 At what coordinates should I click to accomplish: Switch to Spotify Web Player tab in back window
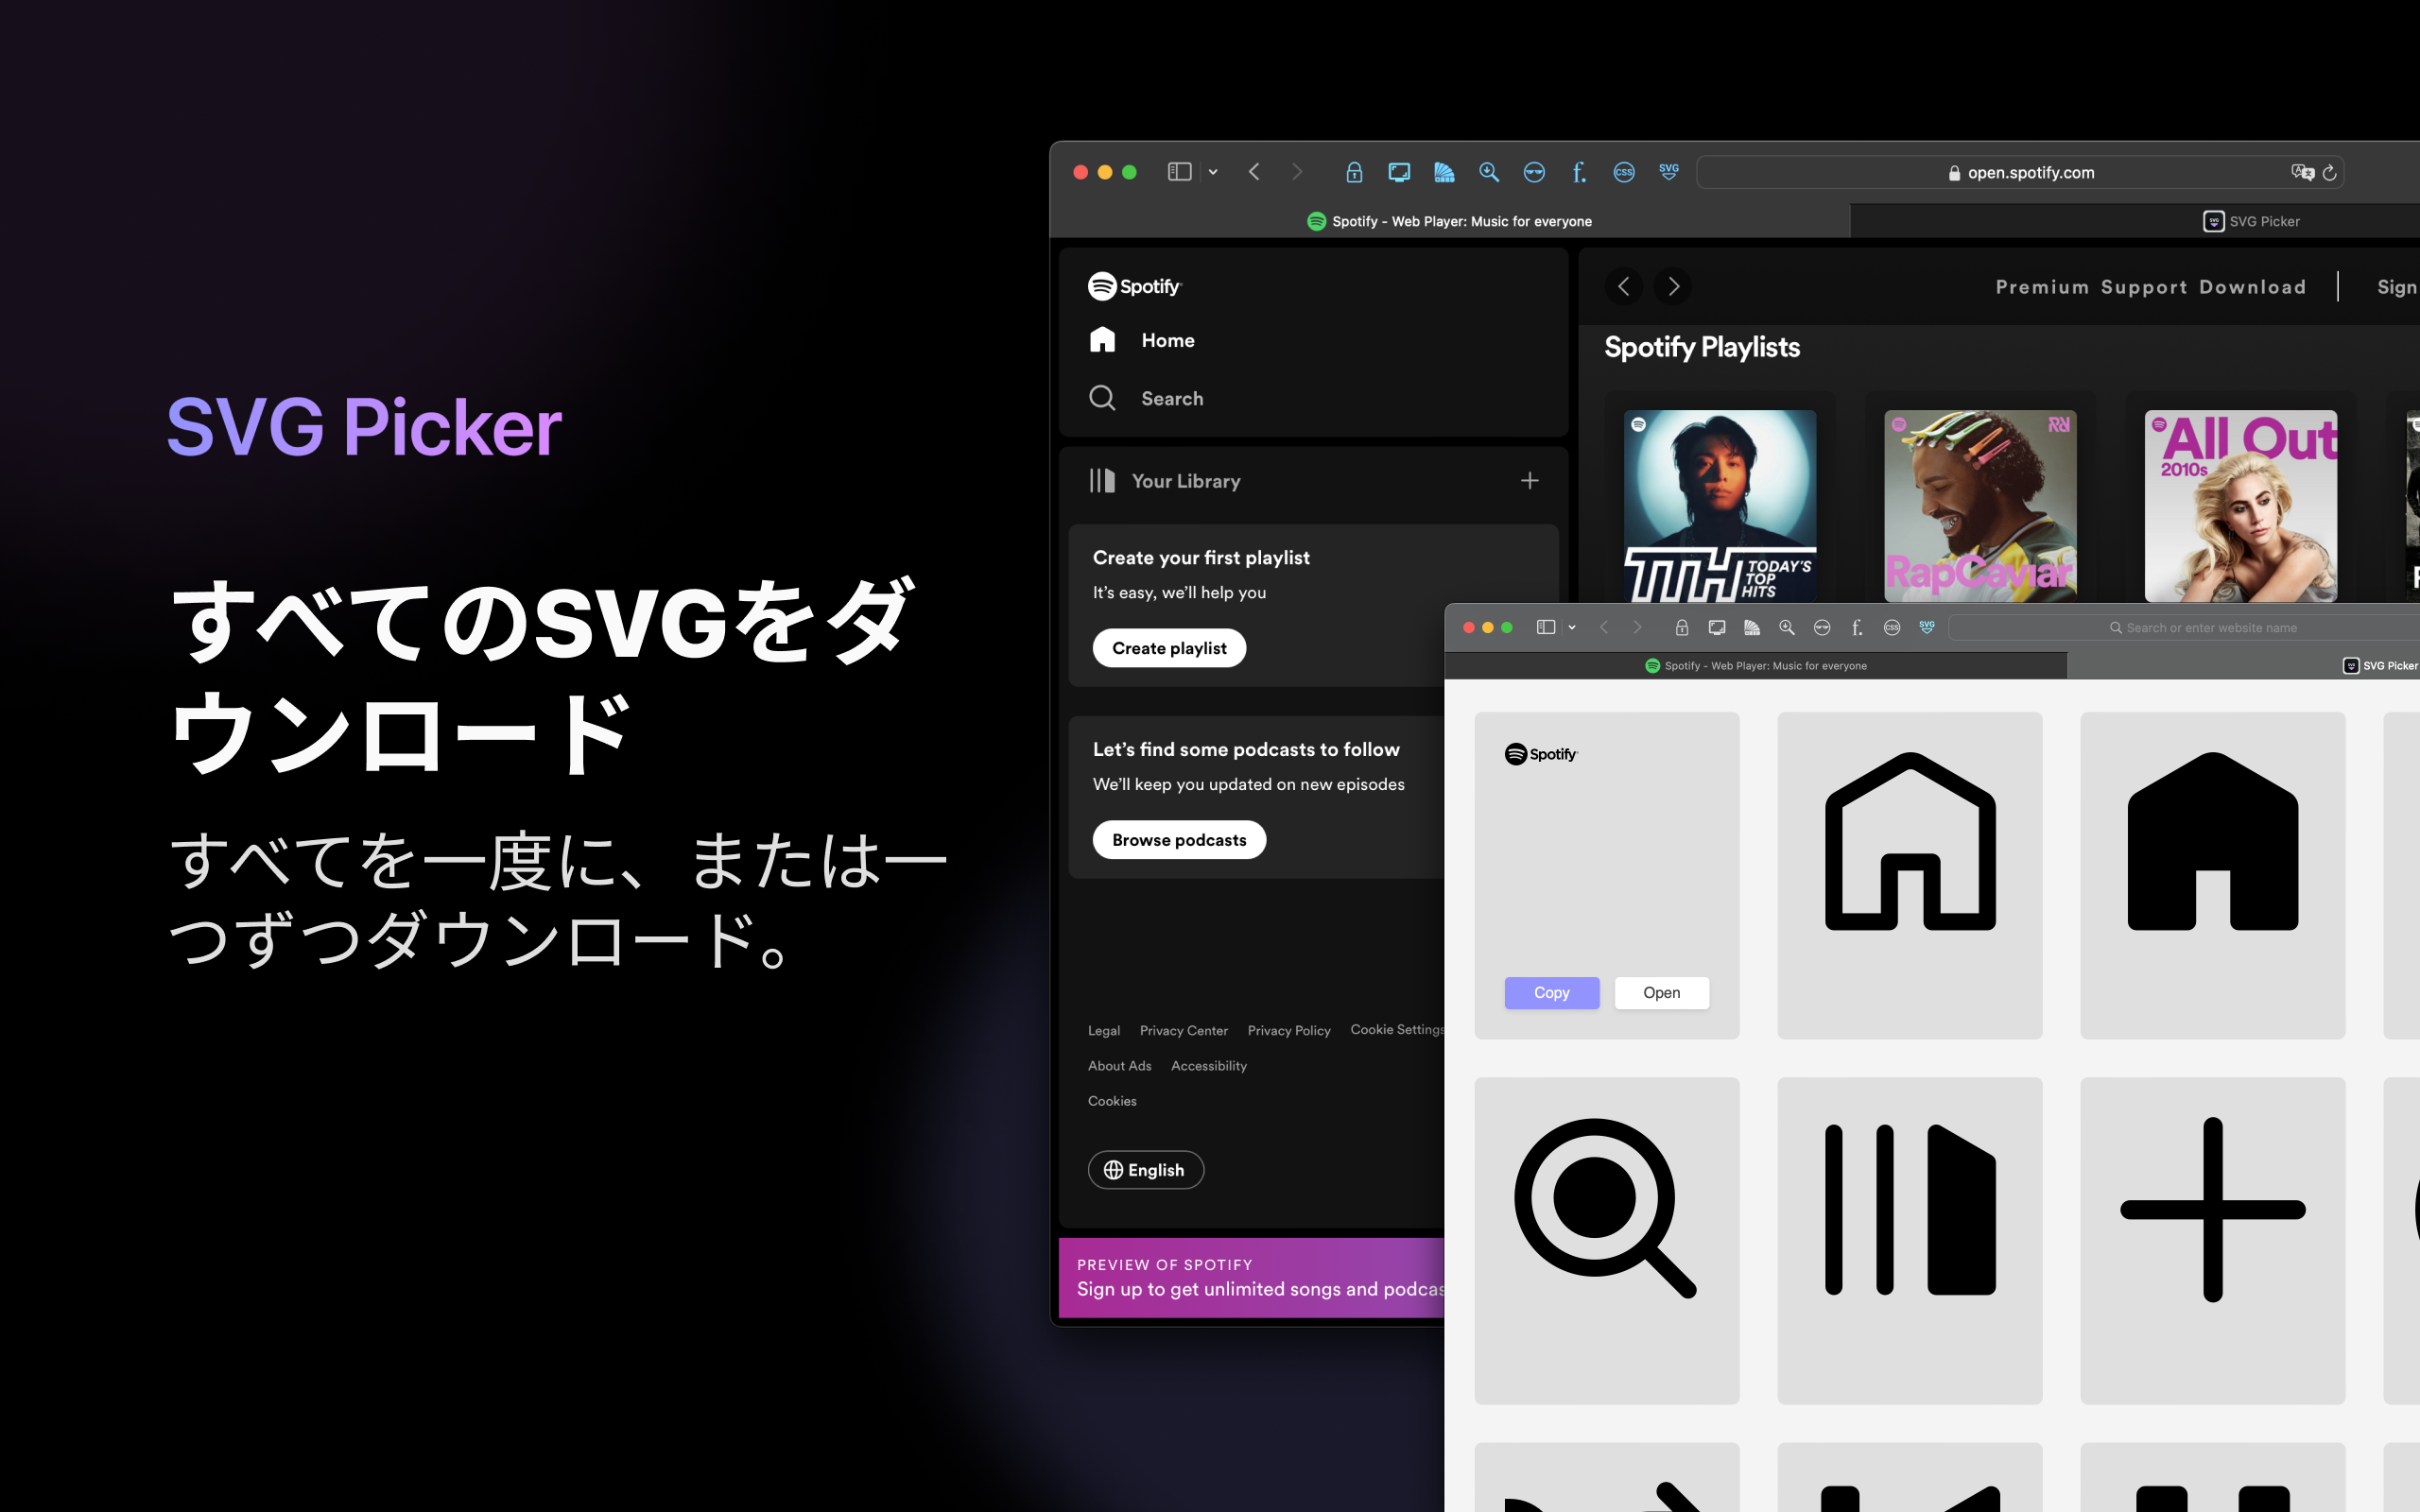click(x=1450, y=221)
